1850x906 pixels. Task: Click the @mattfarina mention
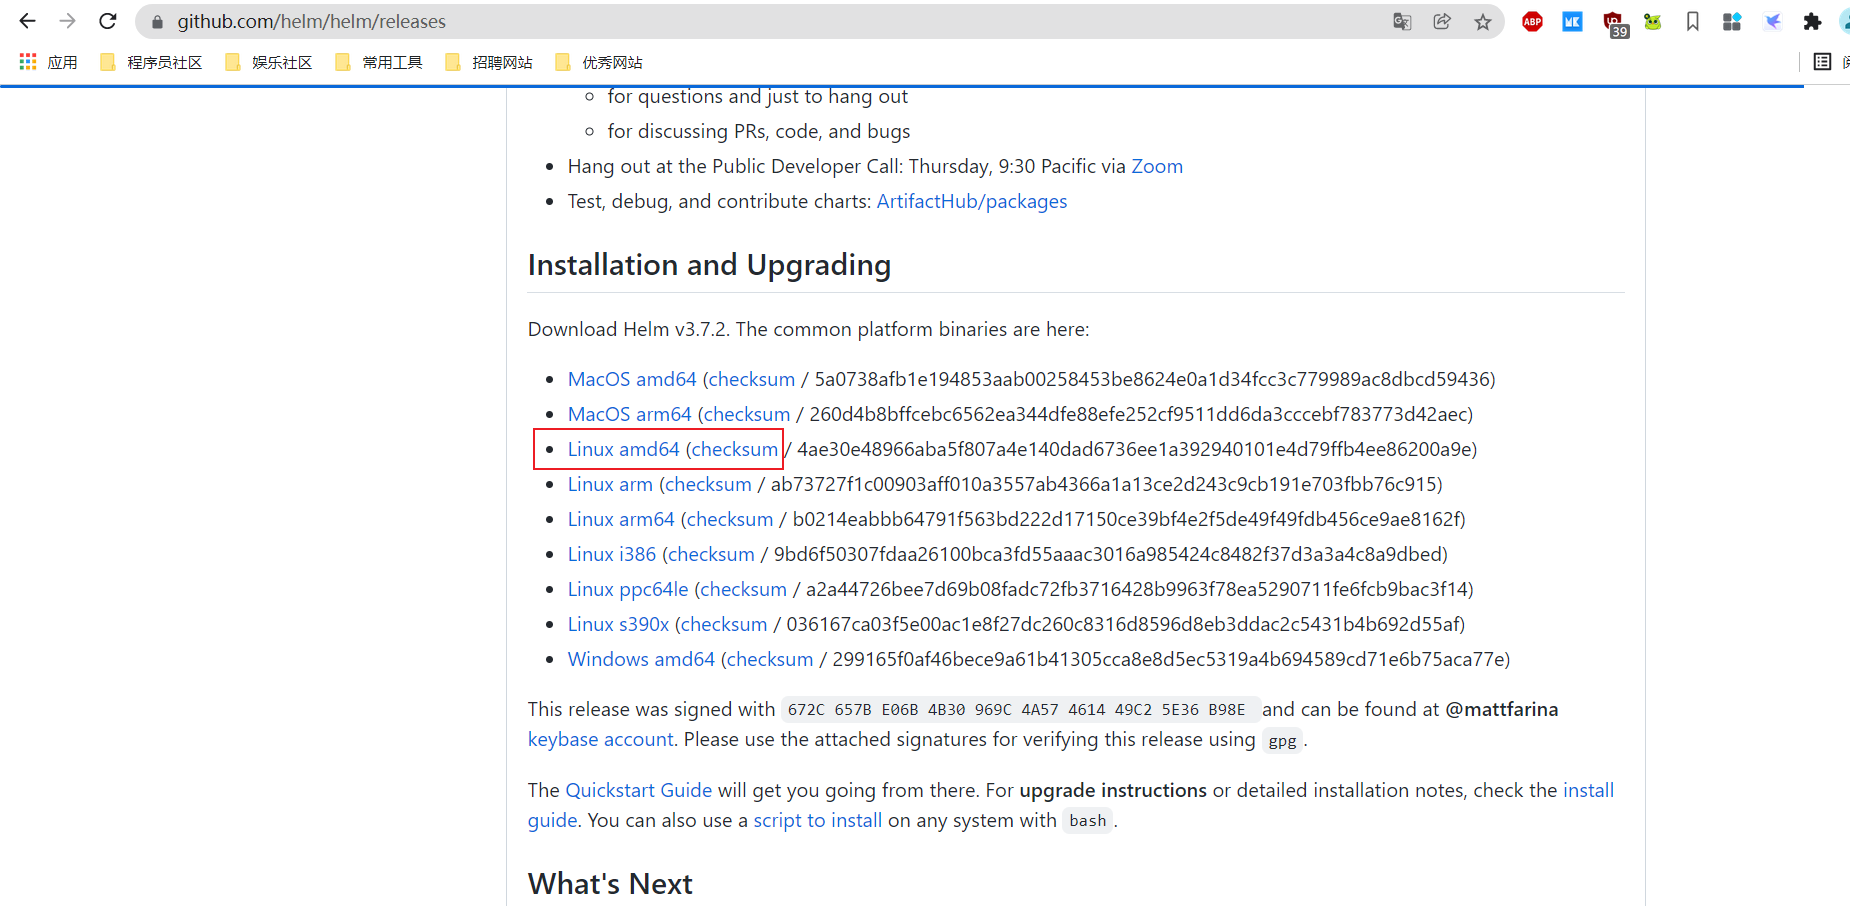1502,709
